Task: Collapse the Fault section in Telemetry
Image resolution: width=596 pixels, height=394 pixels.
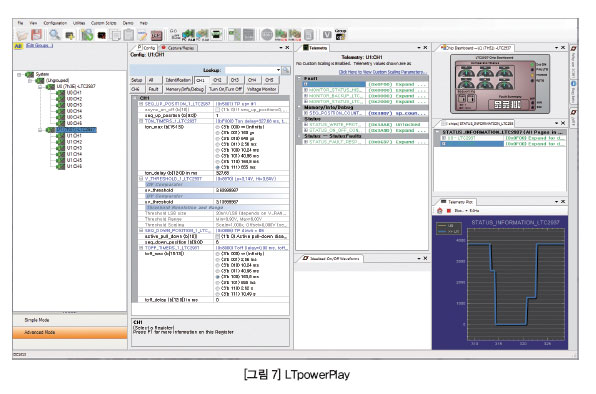Action: 299,78
